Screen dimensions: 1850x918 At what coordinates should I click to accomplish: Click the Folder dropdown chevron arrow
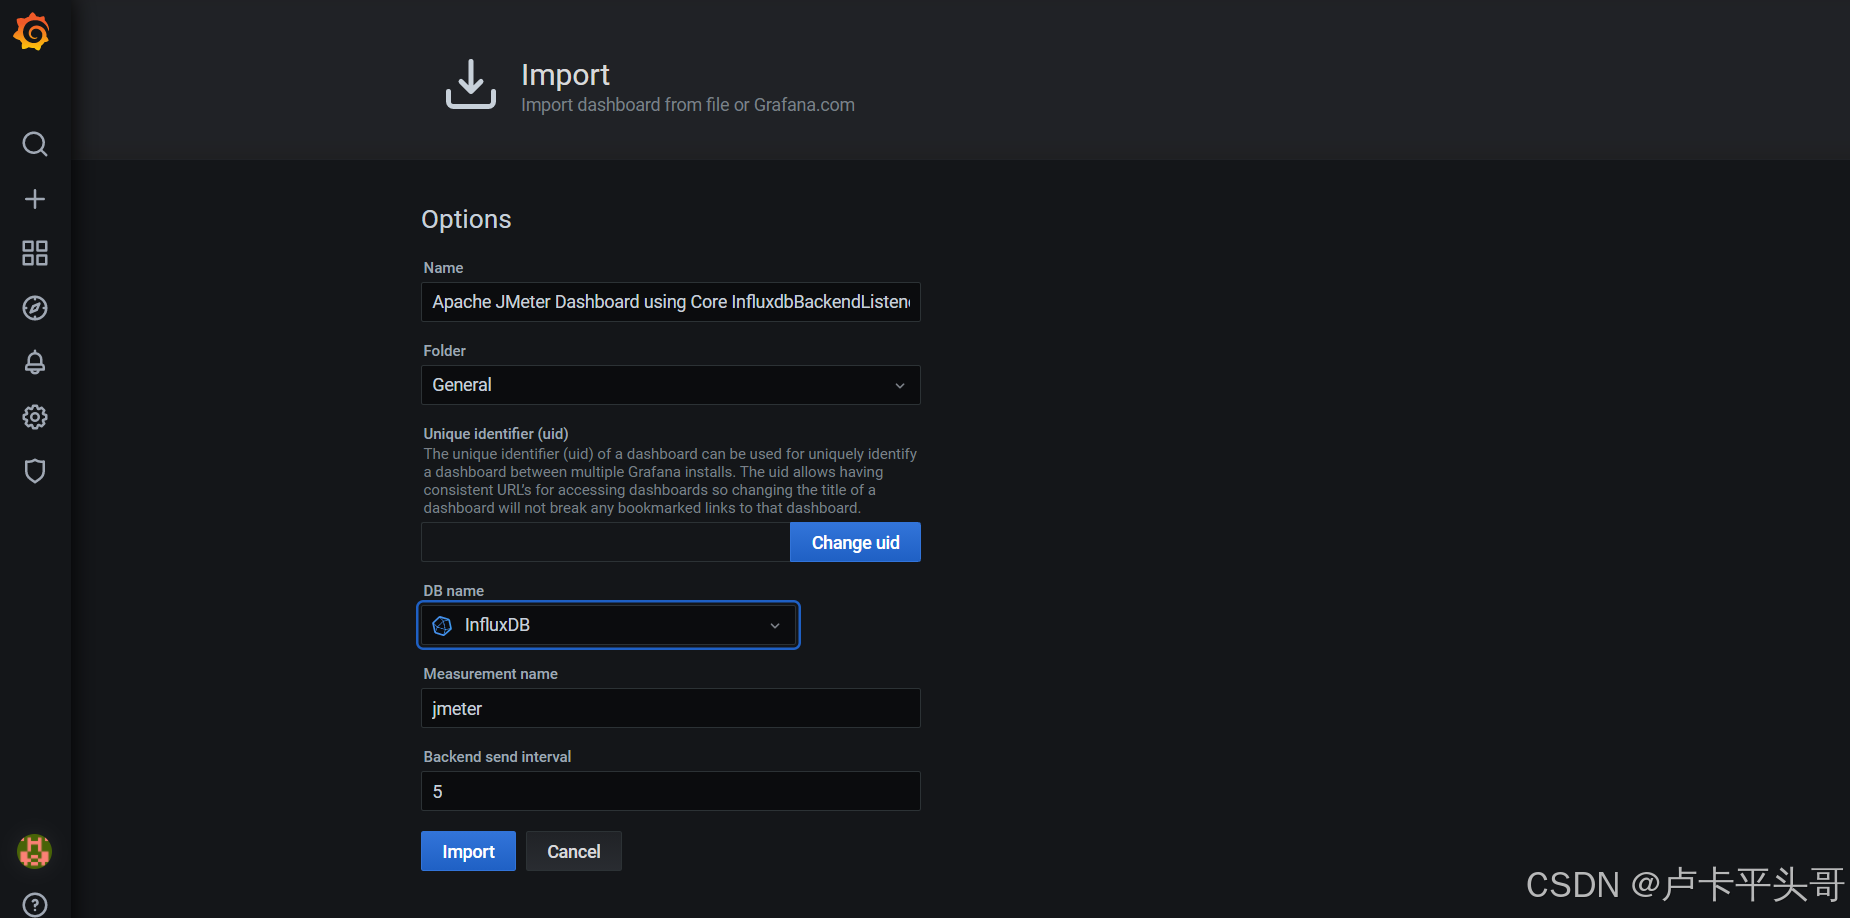pyautogui.click(x=900, y=386)
